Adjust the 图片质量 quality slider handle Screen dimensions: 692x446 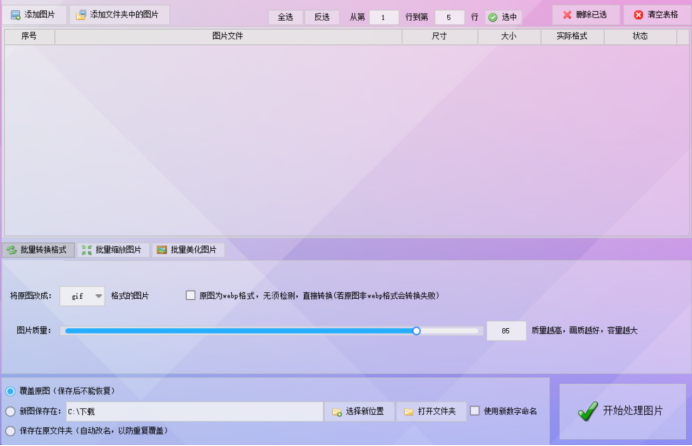(416, 331)
